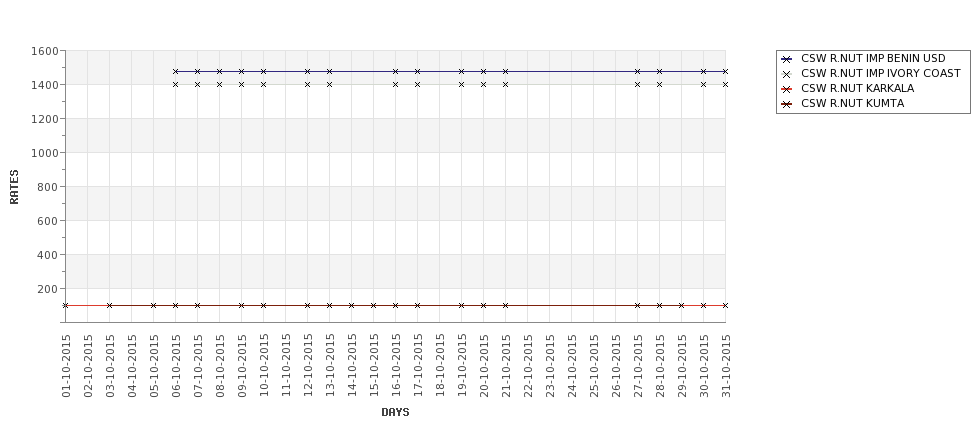Click the 21-10-2015 date label
The image size is (975, 429).
[506, 366]
